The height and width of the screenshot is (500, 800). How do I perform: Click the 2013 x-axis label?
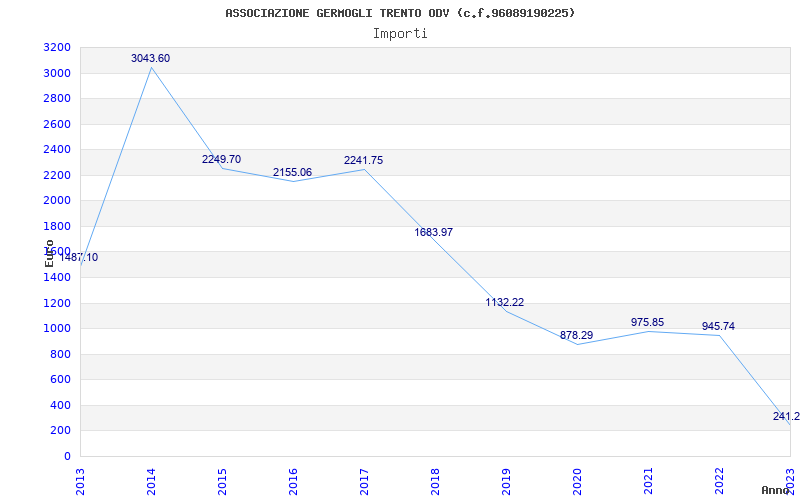(x=81, y=482)
